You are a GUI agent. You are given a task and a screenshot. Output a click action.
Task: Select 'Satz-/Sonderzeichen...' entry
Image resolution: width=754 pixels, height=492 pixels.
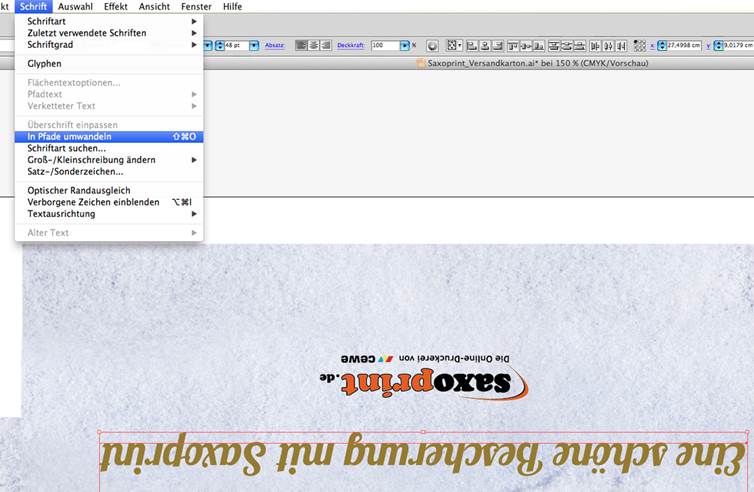109,171
